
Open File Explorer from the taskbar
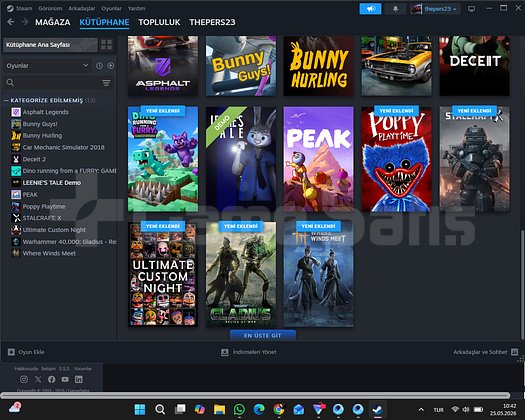(219, 409)
